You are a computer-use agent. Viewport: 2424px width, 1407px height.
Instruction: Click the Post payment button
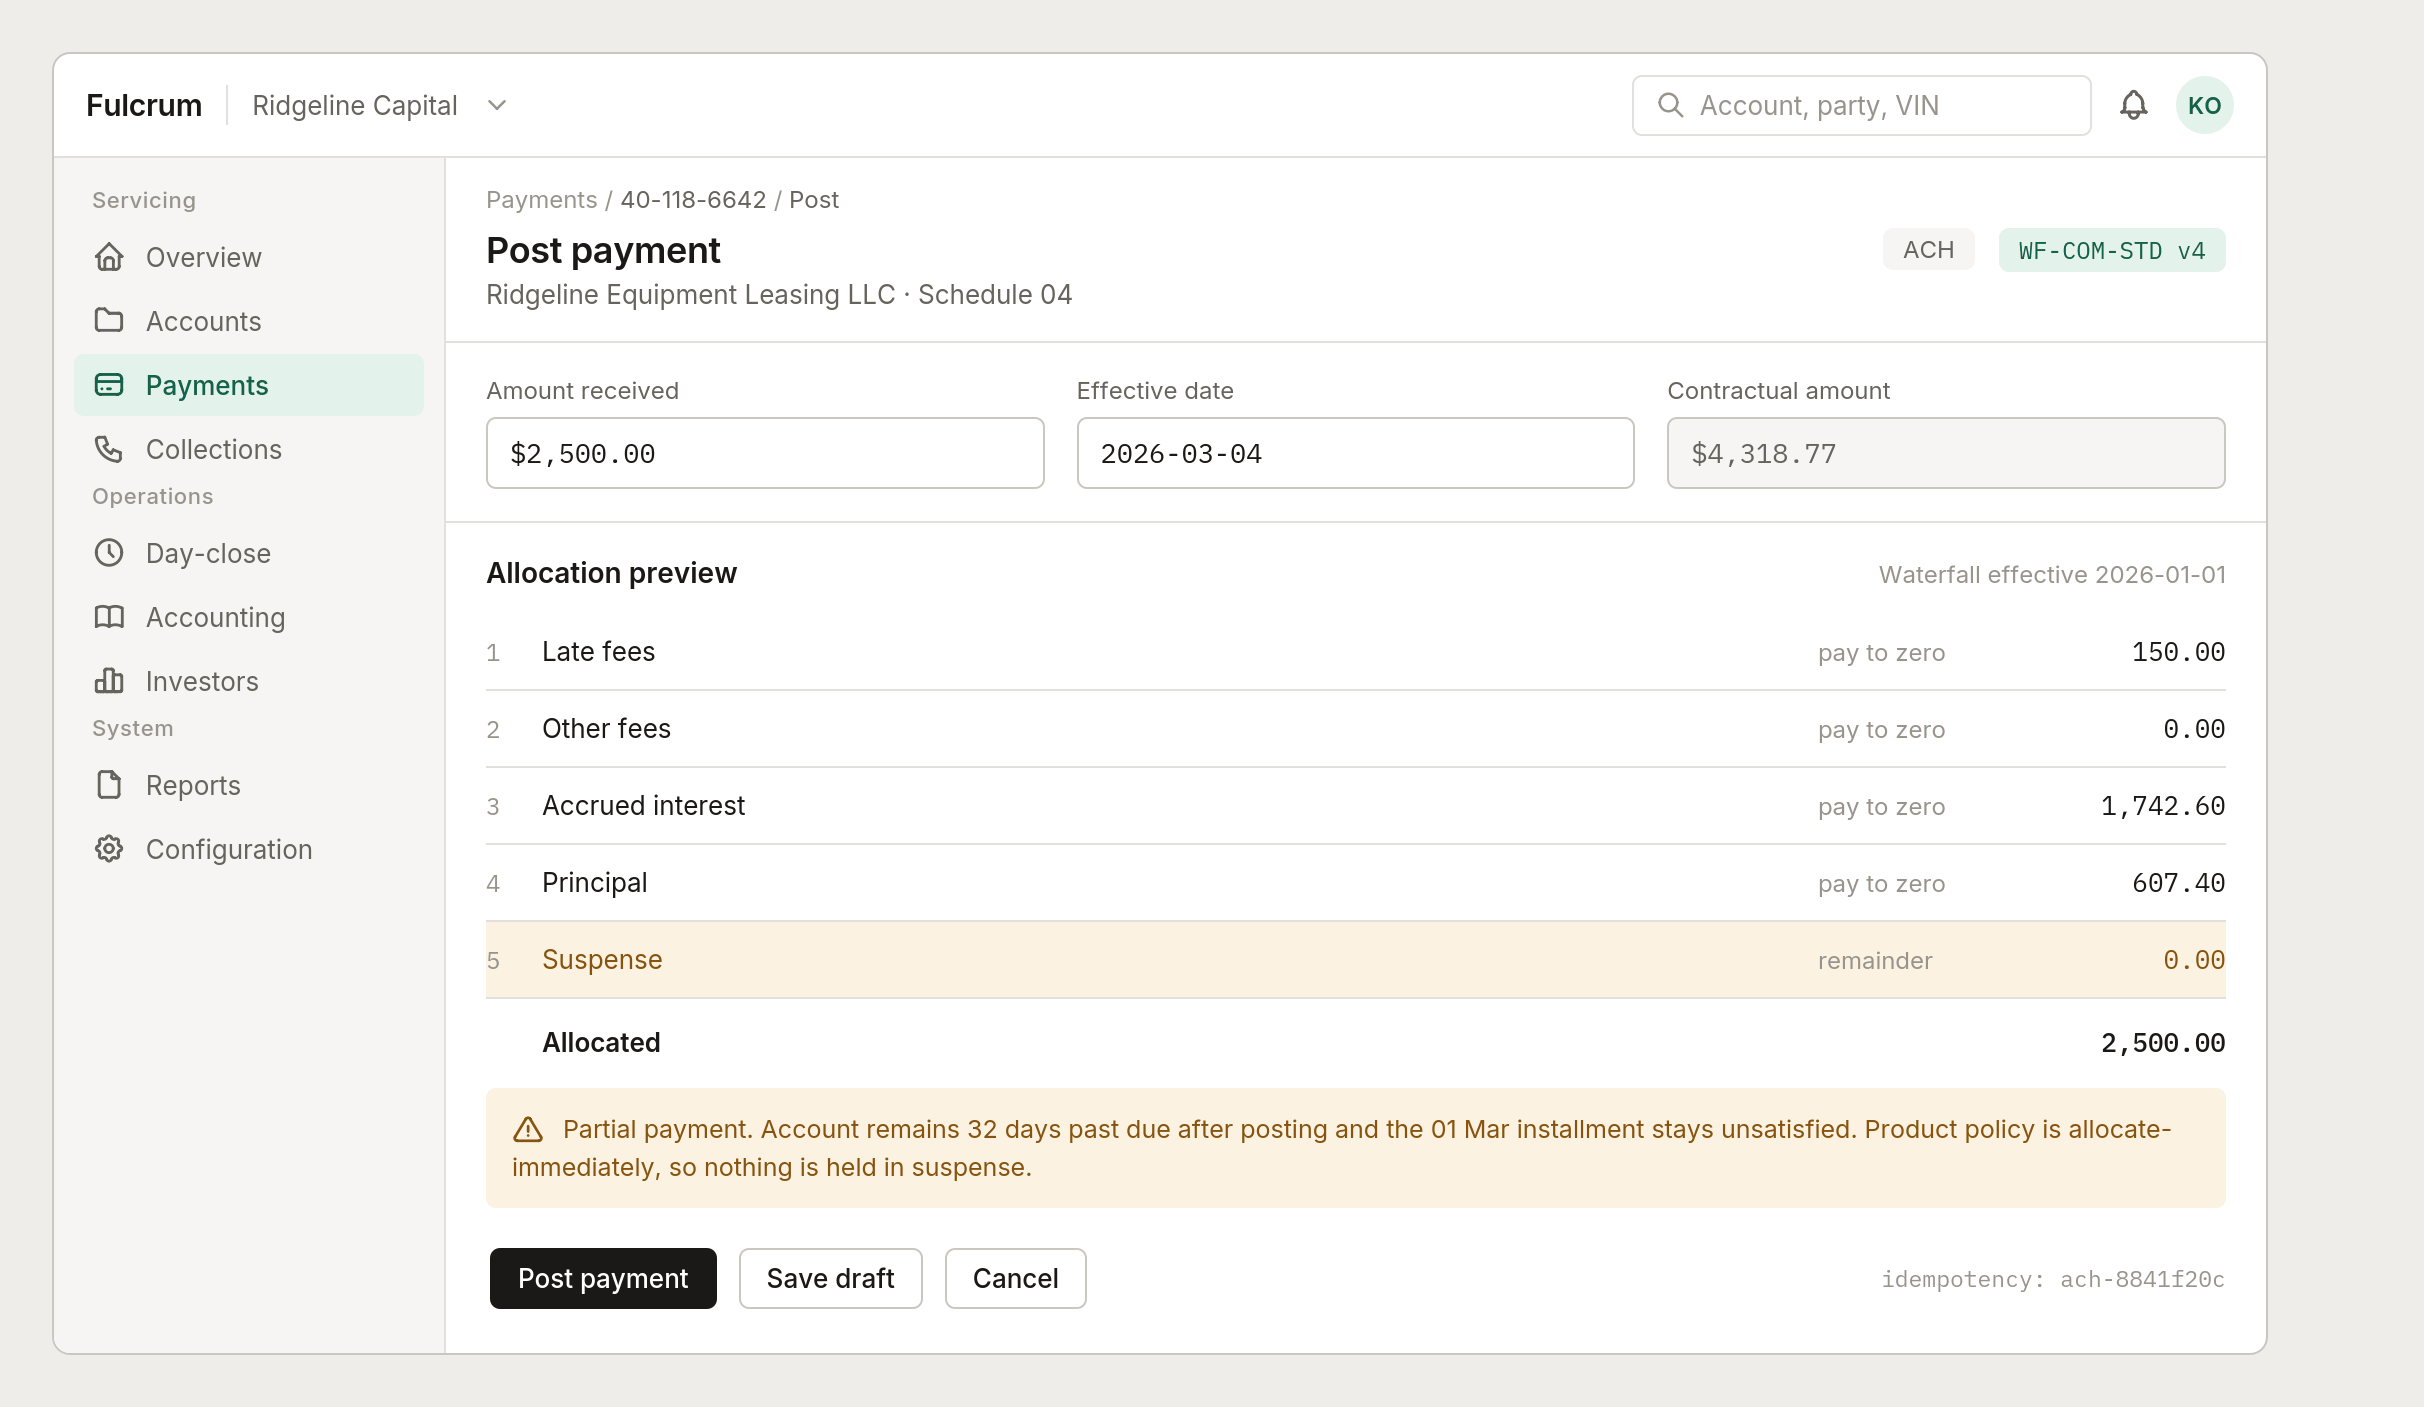pos(603,1278)
